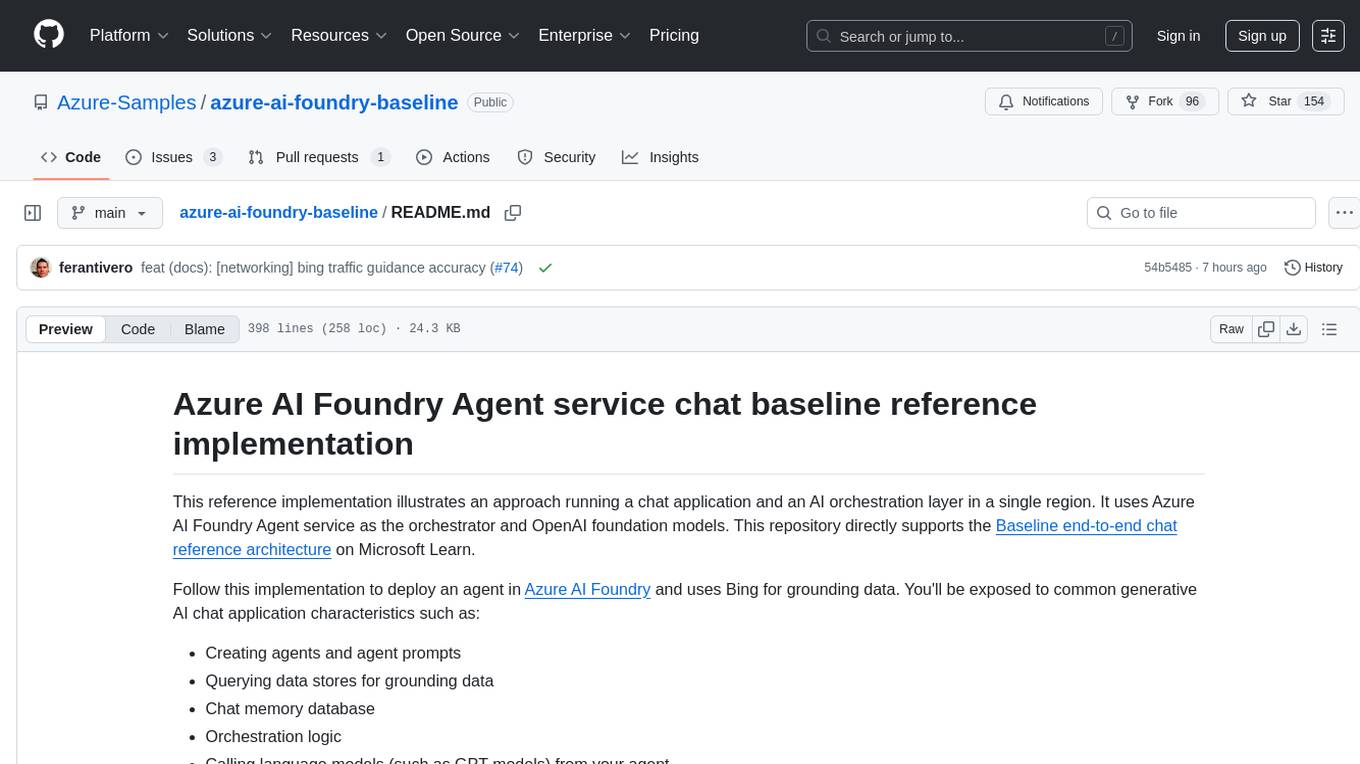Image resolution: width=1360 pixels, height=764 pixels.
Task: Open the Issues tab
Action: pyautogui.click(x=173, y=157)
